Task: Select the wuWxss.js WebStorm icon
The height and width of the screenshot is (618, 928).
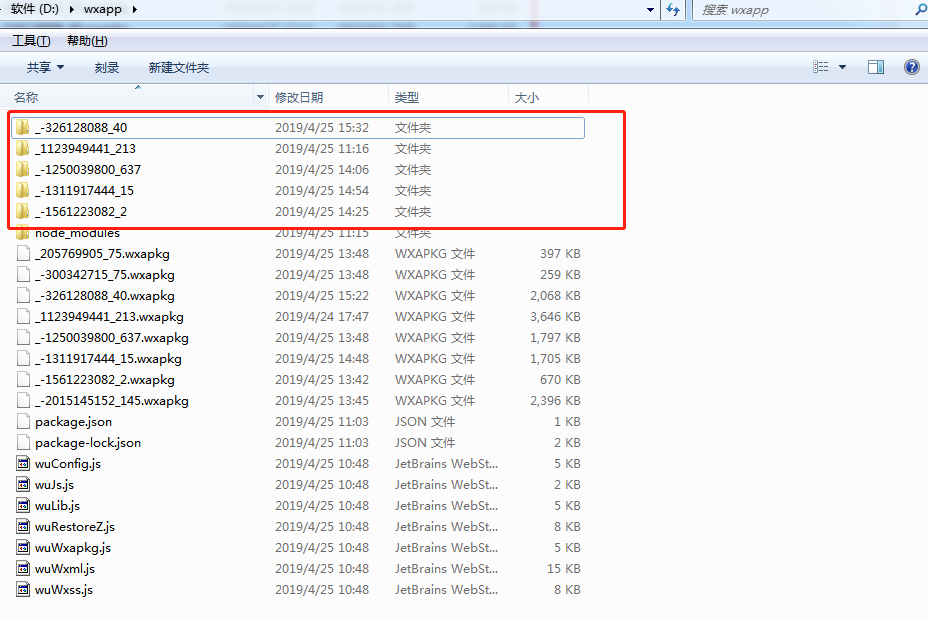Action: click(x=23, y=590)
